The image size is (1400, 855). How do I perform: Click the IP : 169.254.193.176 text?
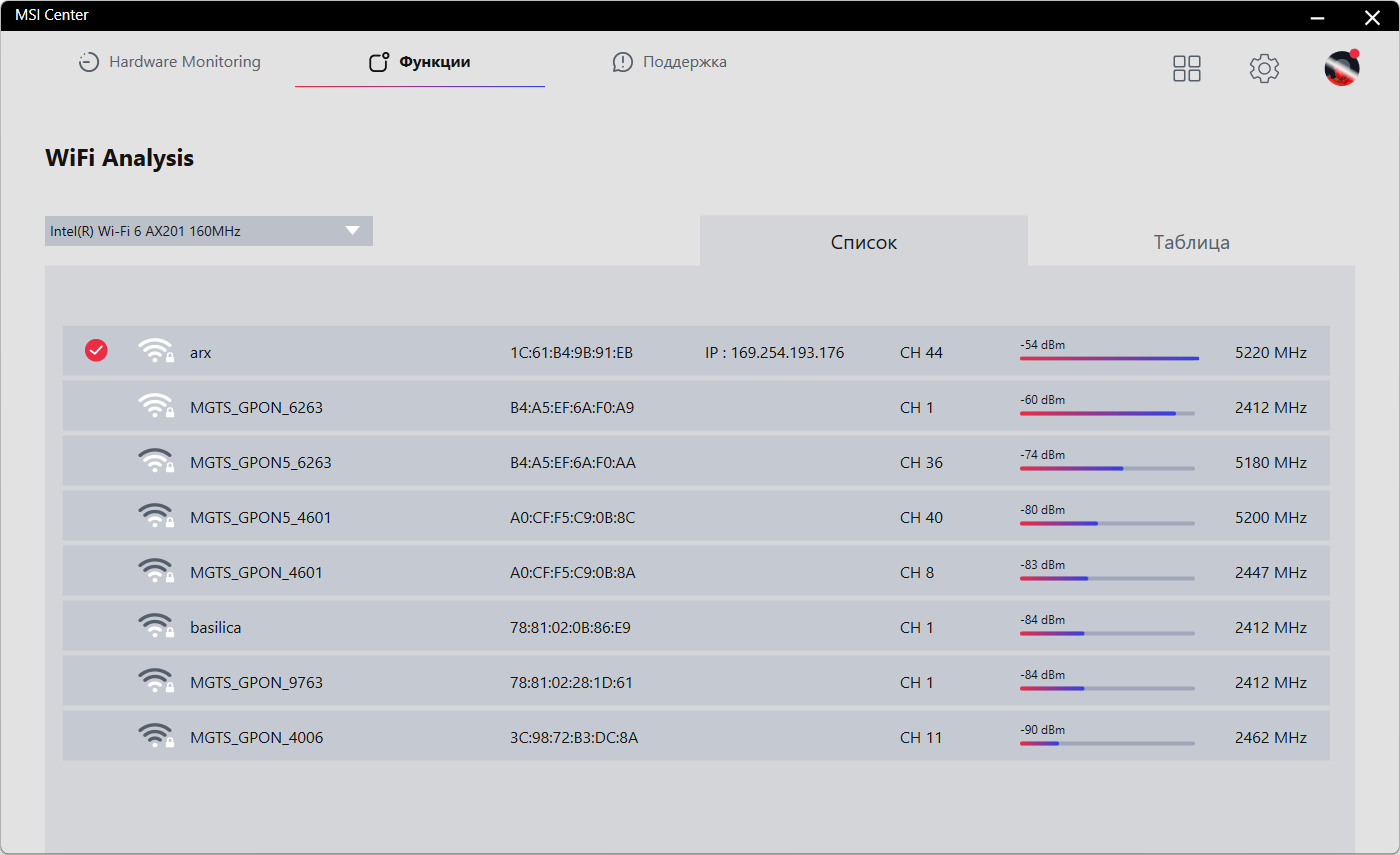pyautogui.click(x=775, y=353)
